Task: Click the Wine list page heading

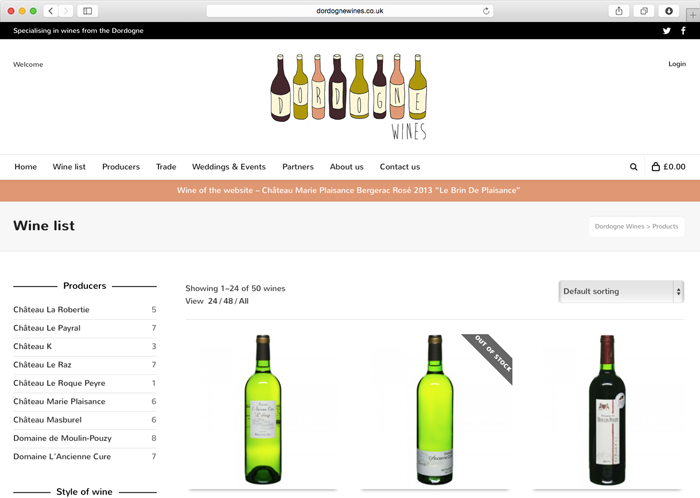Action: pyautogui.click(x=44, y=226)
